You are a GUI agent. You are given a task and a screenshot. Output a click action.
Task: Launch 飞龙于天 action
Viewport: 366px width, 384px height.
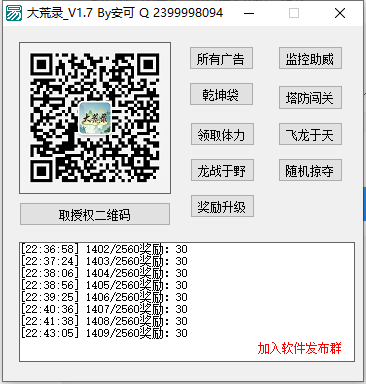[x=310, y=134]
